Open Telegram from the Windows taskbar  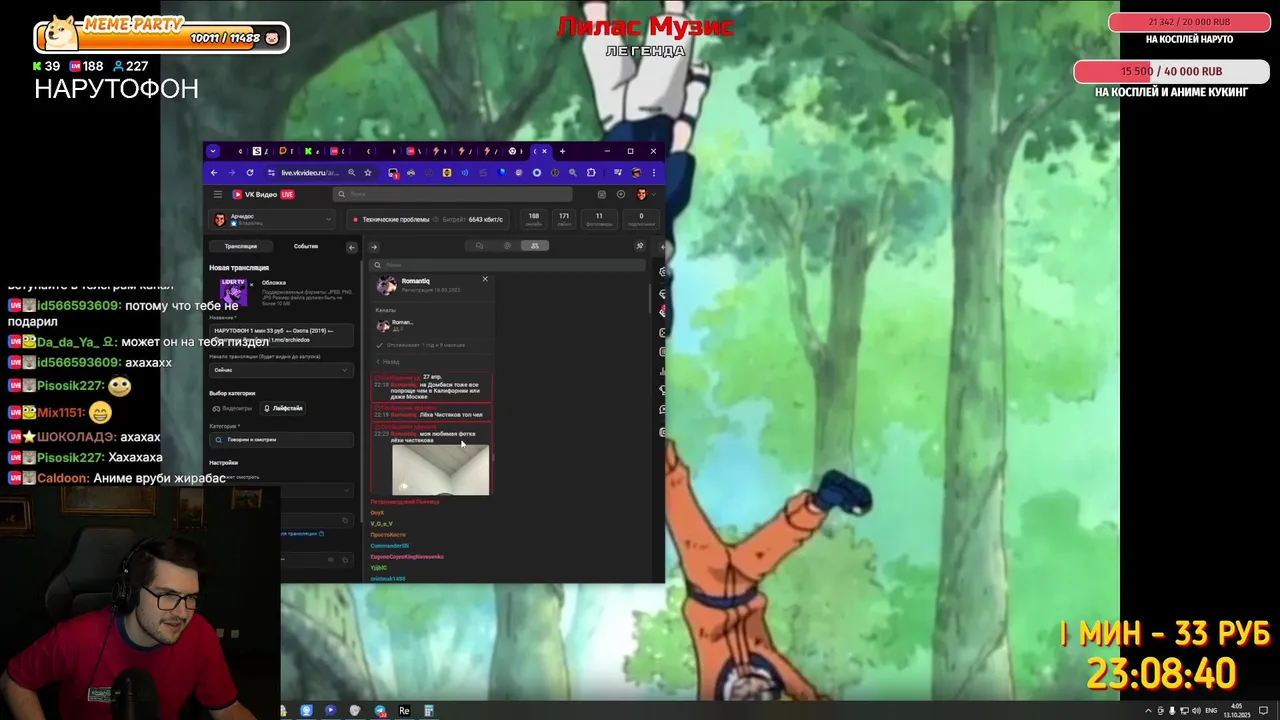click(380, 711)
